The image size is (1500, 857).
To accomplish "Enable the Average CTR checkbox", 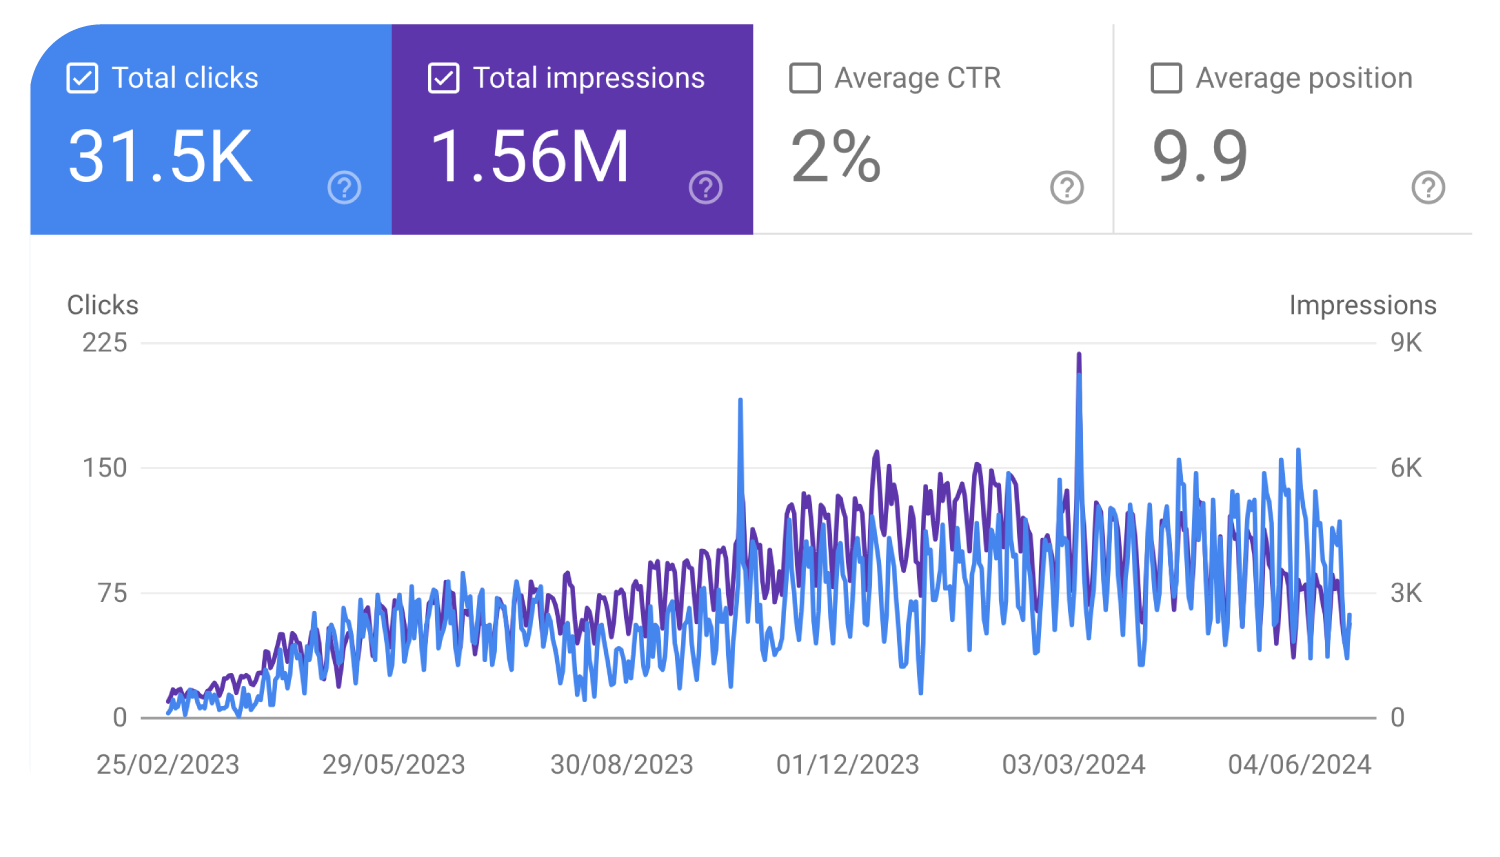I will tap(805, 78).
